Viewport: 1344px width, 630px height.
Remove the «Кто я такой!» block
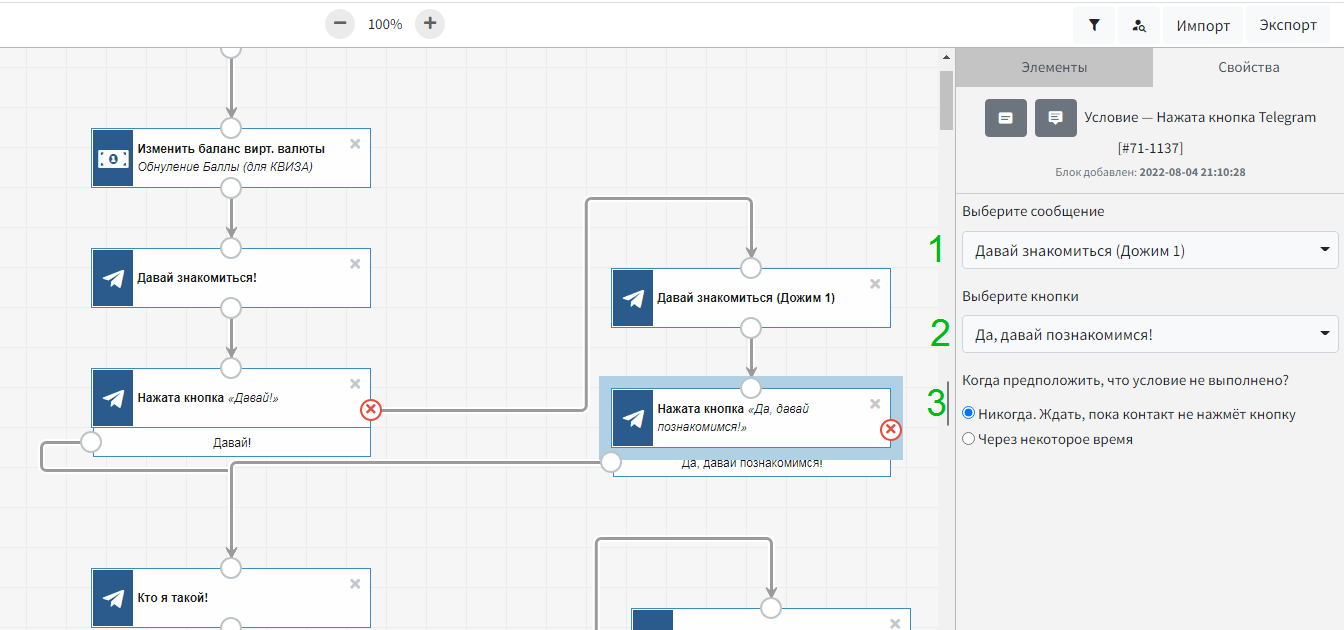[x=355, y=584]
